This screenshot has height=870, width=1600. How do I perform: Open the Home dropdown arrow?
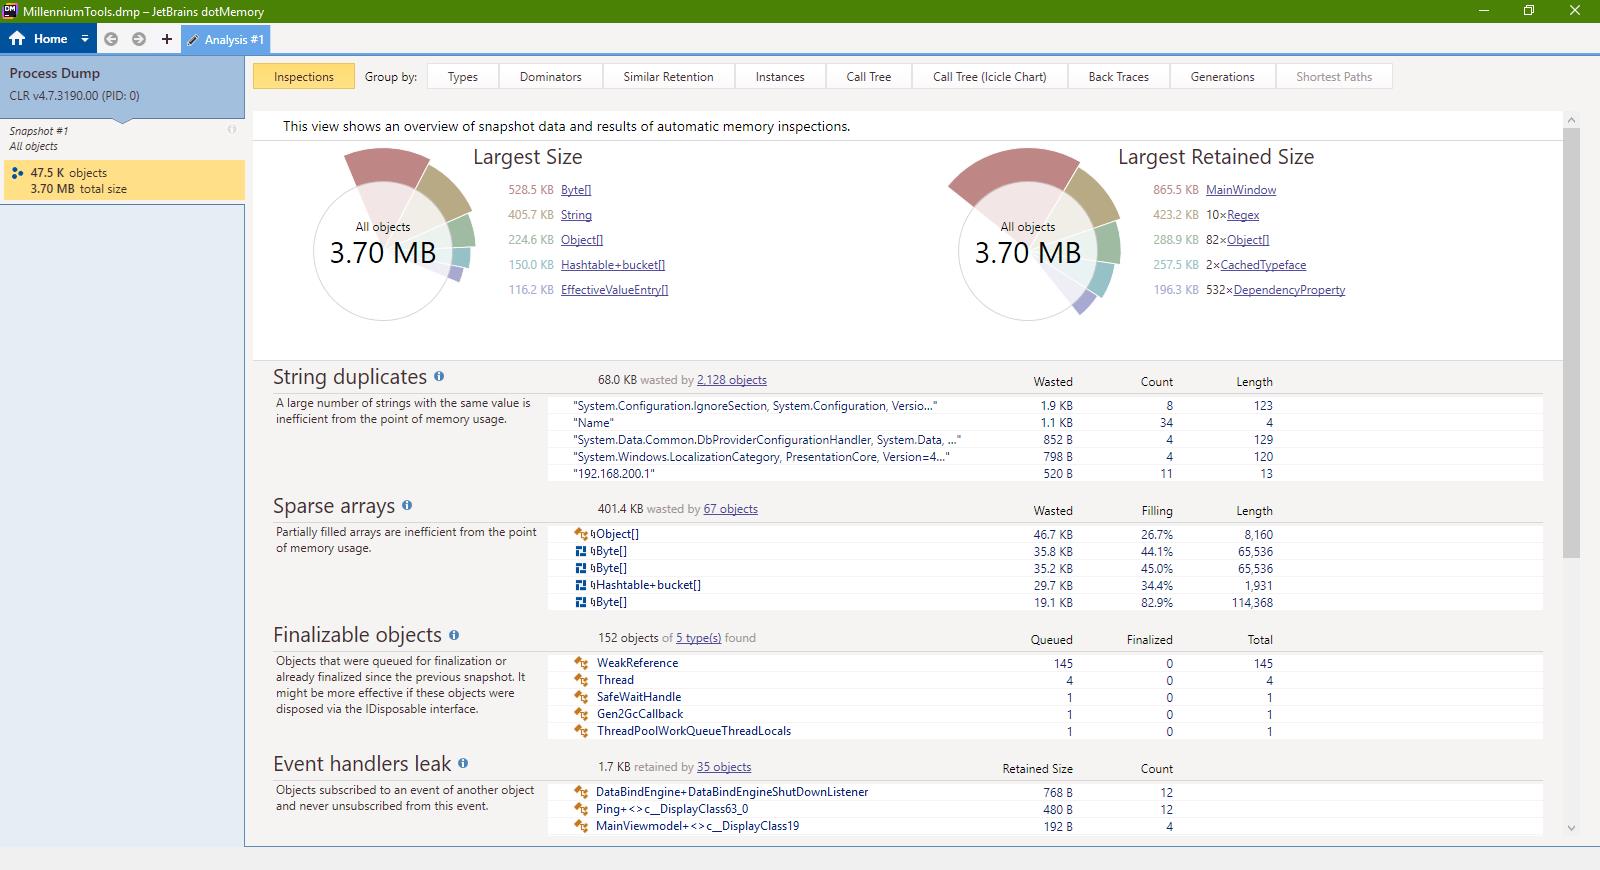pos(85,39)
